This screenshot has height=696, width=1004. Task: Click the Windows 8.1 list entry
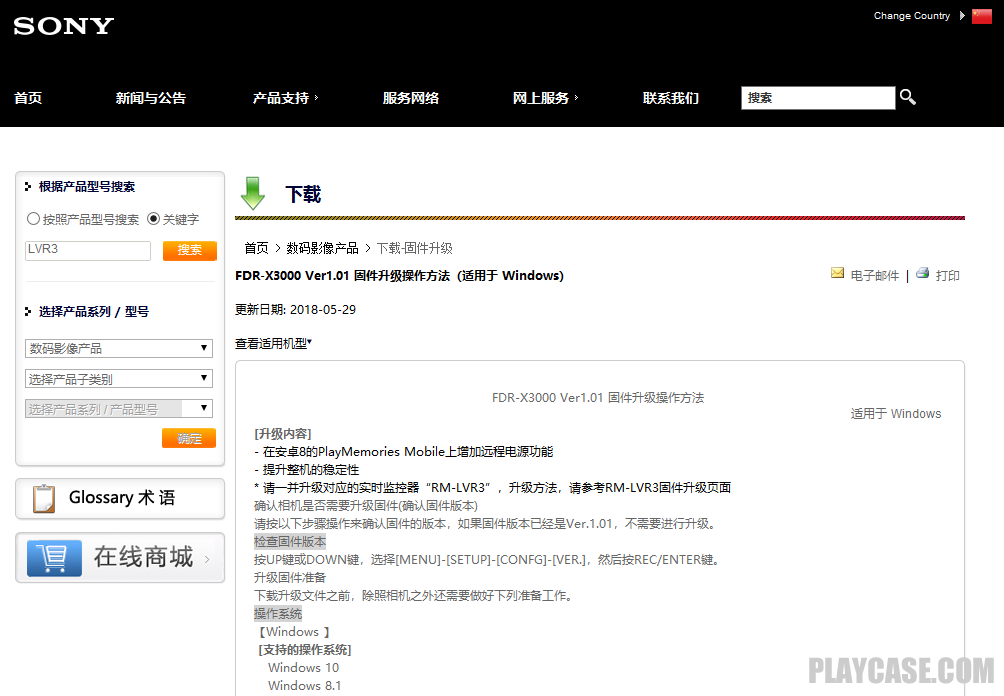point(304,686)
